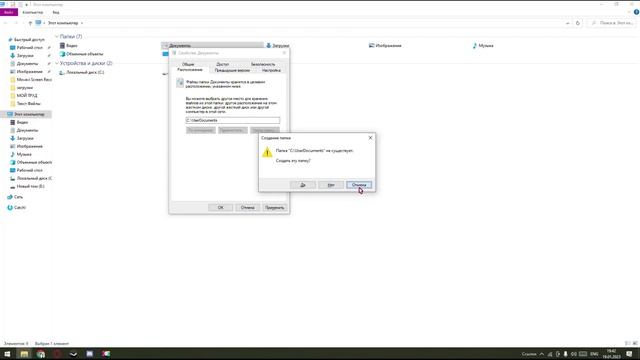Open Новый том (E:) in sidebar
The width and height of the screenshot is (640, 360).
(x=27, y=187)
